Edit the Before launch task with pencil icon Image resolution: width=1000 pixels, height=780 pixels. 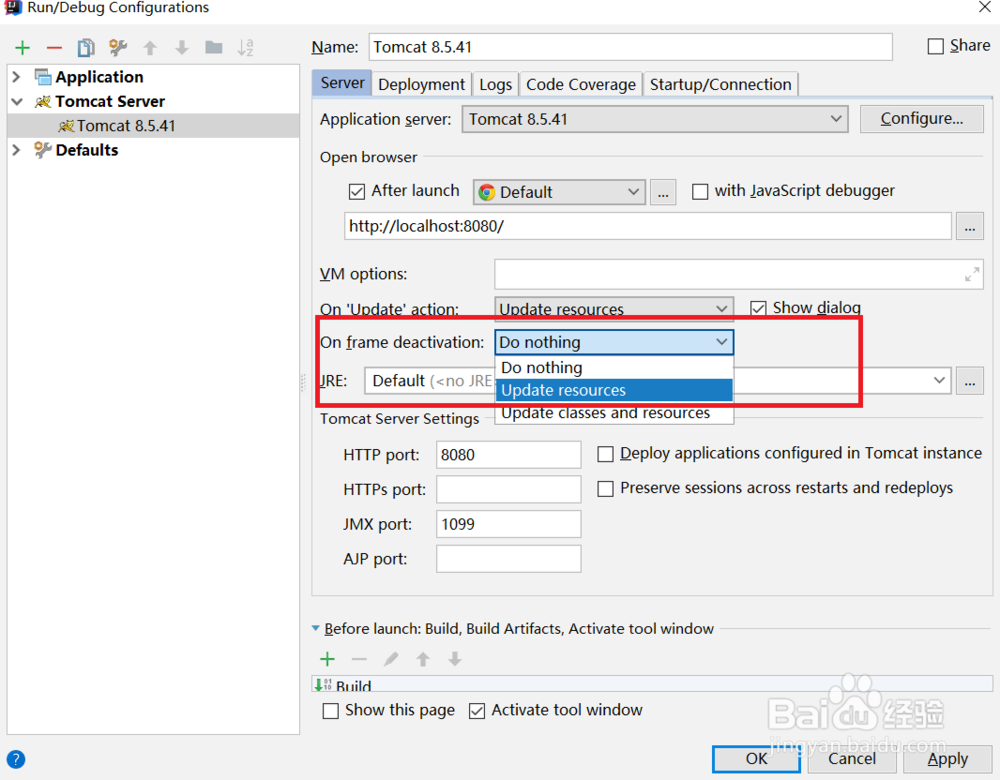coord(391,659)
